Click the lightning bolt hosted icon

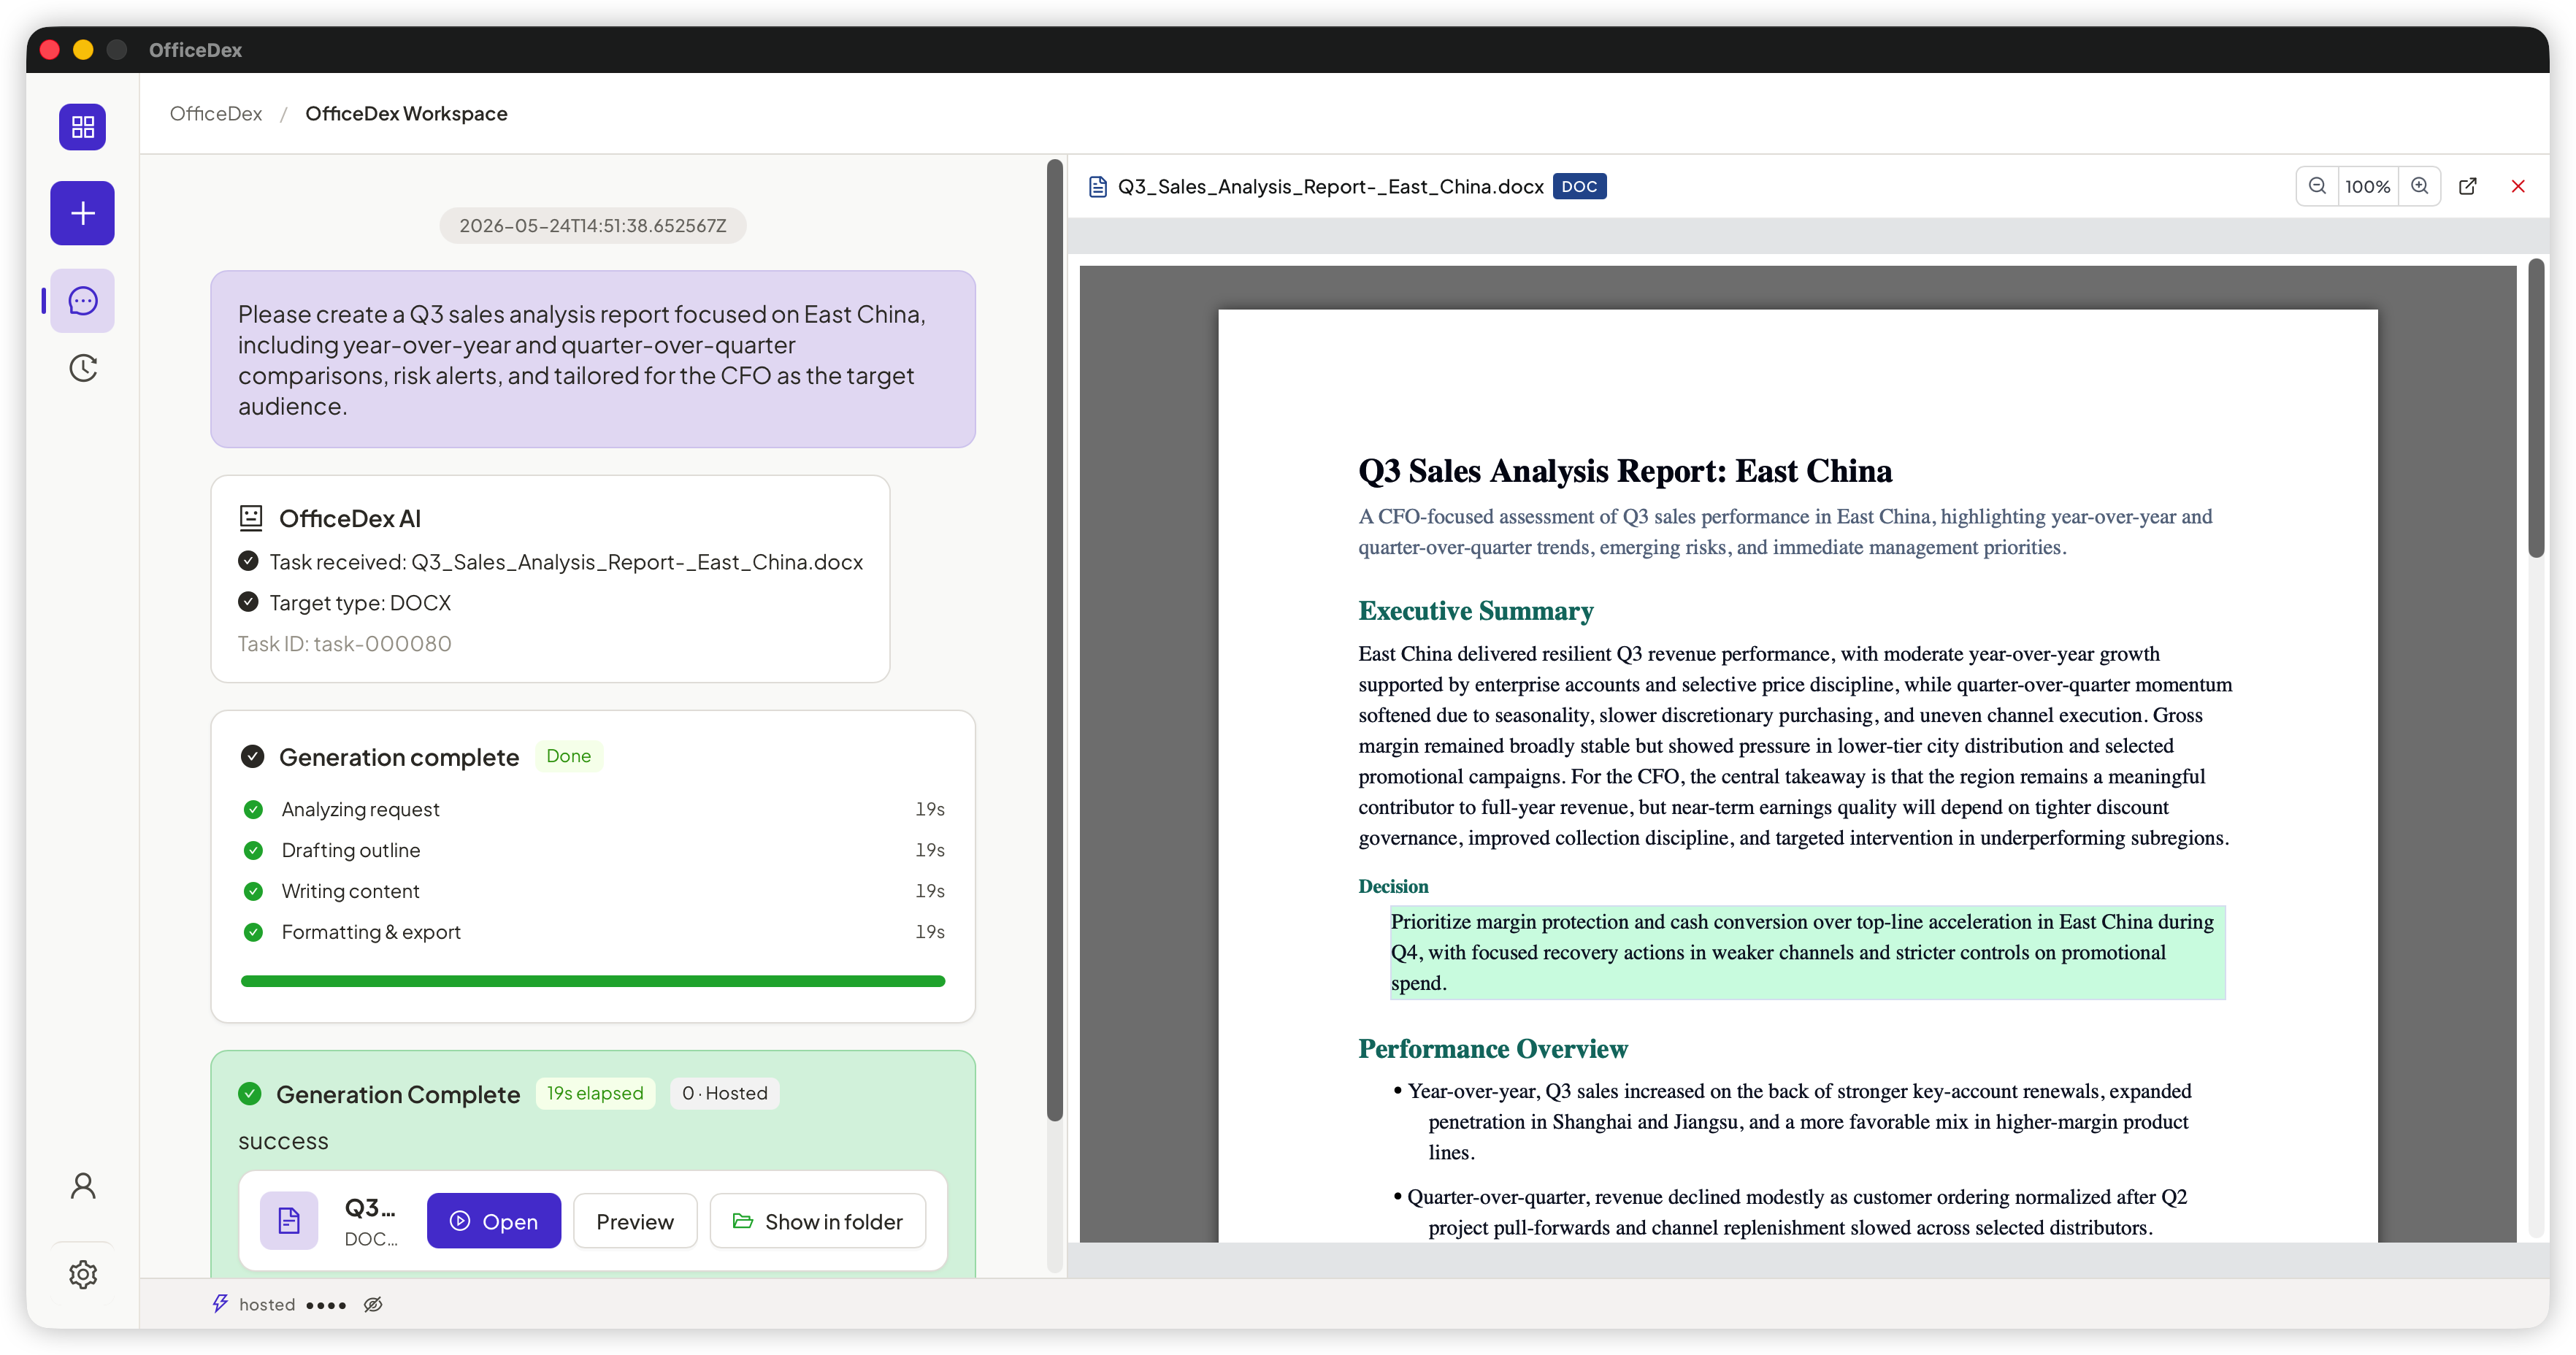click(x=221, y=1303)
